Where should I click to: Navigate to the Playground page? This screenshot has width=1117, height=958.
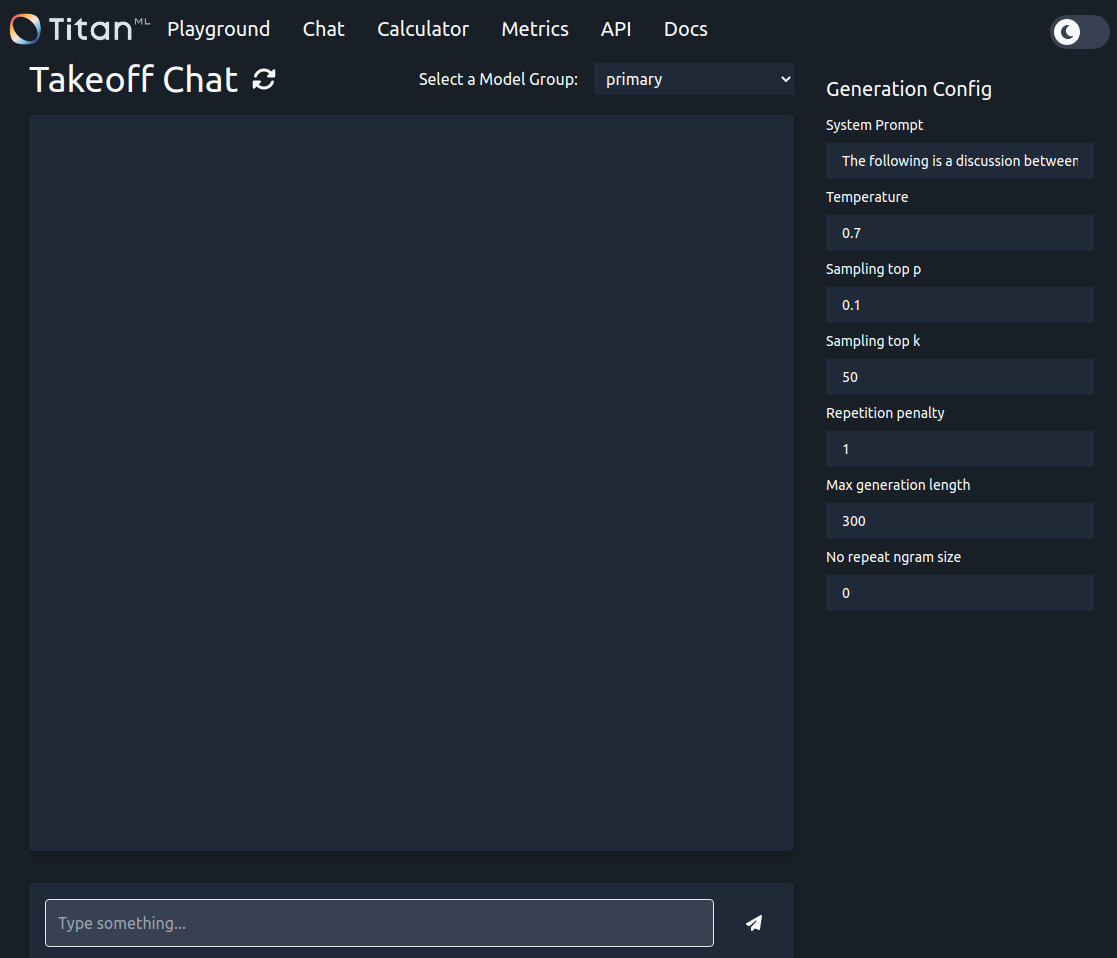(x=218, y=29)
